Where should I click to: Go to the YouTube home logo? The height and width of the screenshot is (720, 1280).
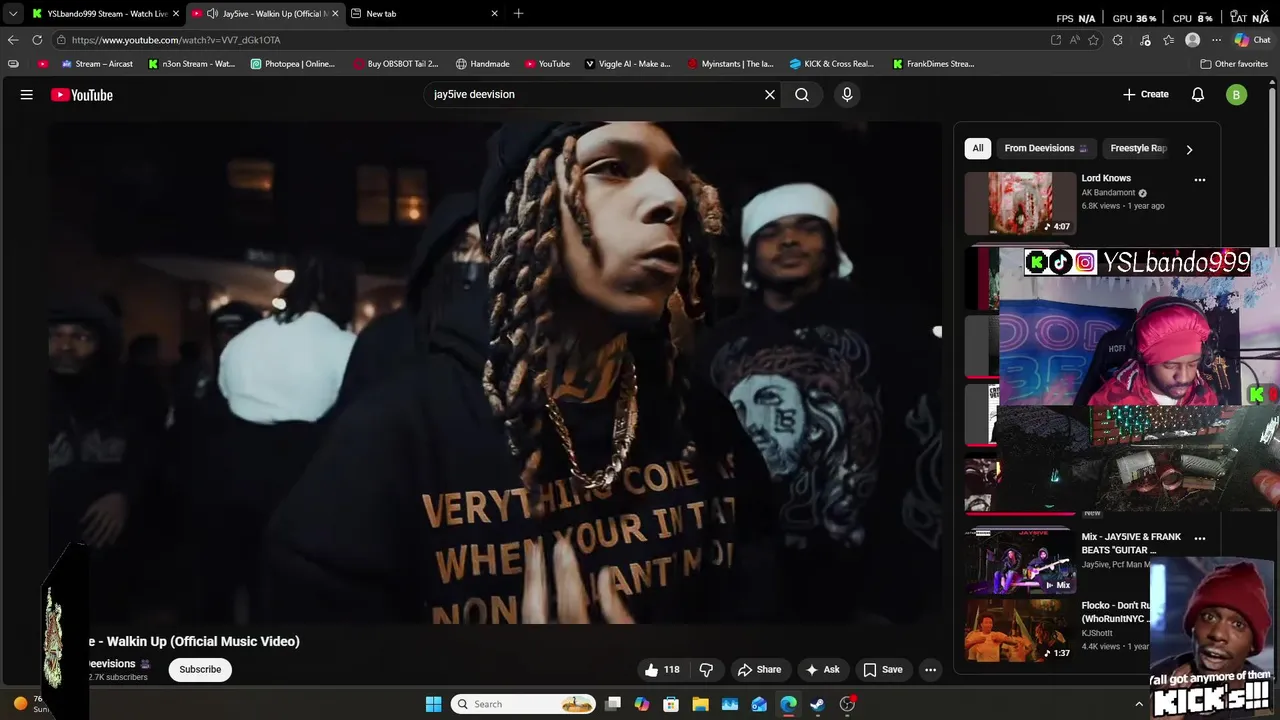click(82, 95)
